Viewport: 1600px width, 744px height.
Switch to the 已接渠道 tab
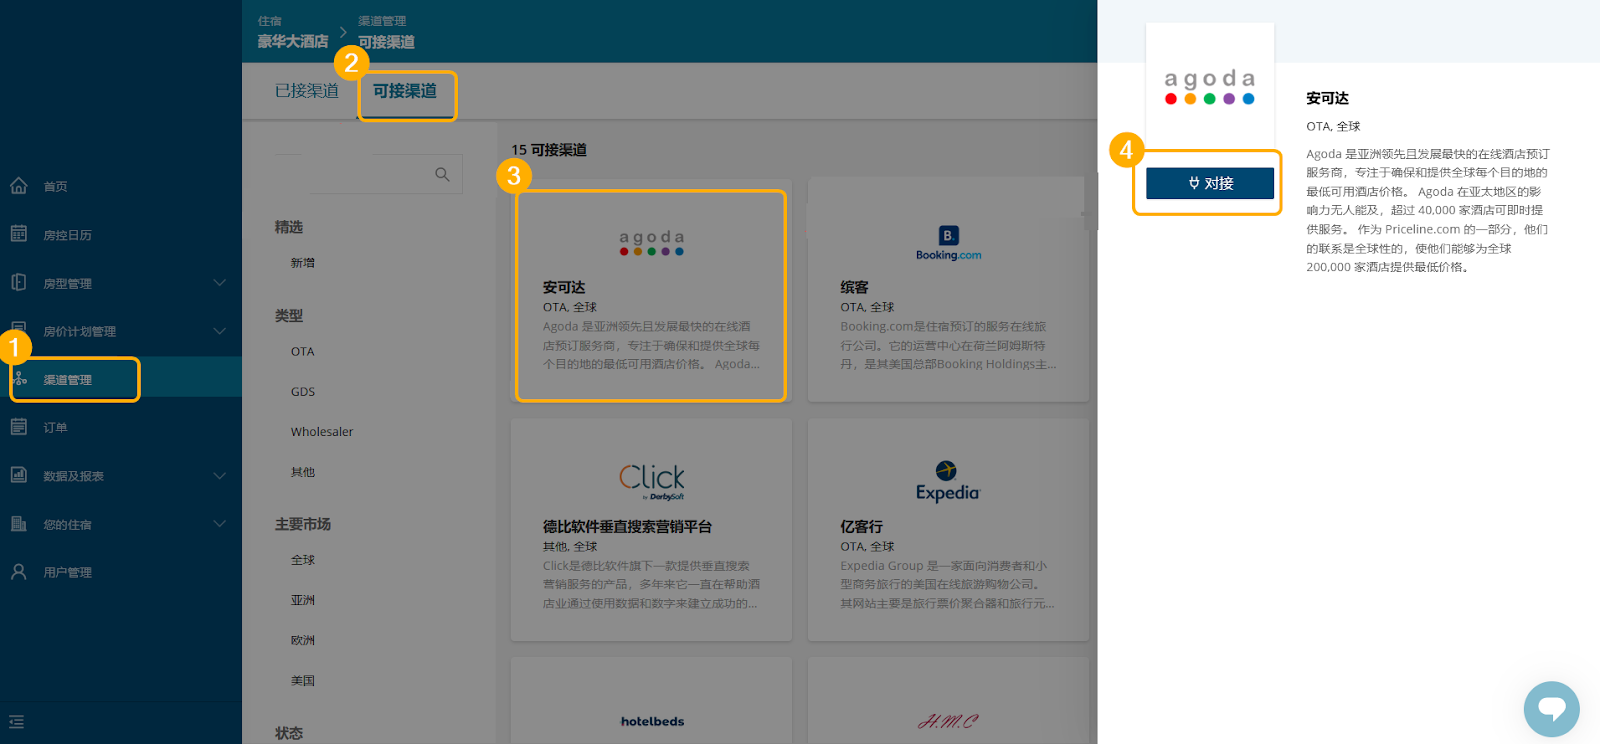(307, 91)
